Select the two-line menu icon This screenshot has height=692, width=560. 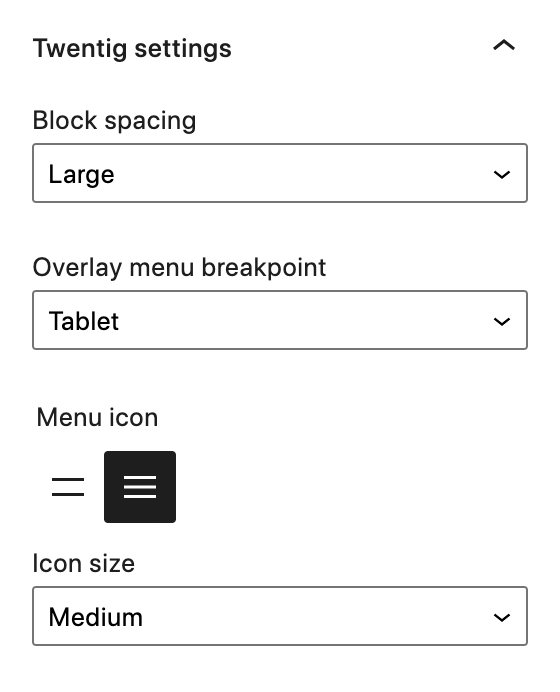pos(68,487)
